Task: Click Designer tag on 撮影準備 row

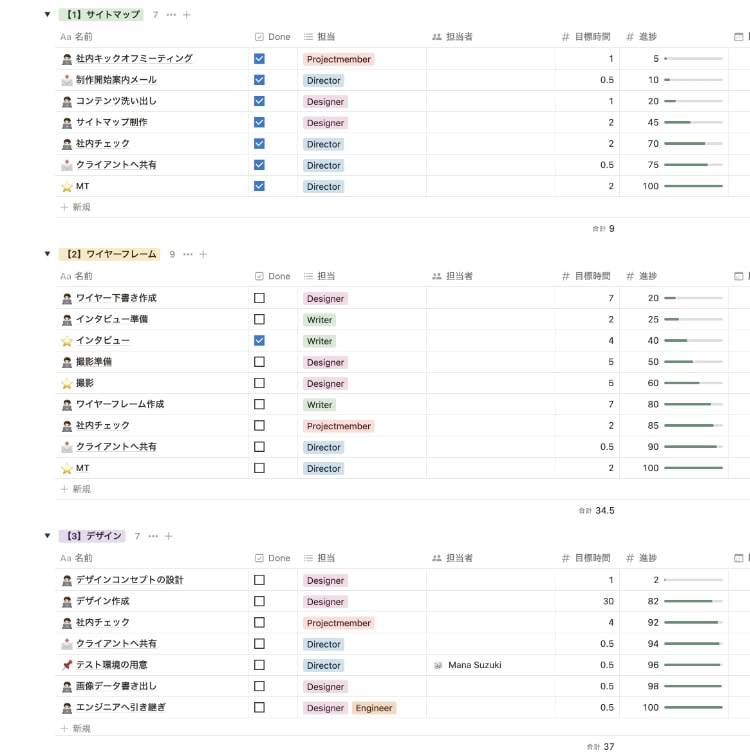Action: 325,362
